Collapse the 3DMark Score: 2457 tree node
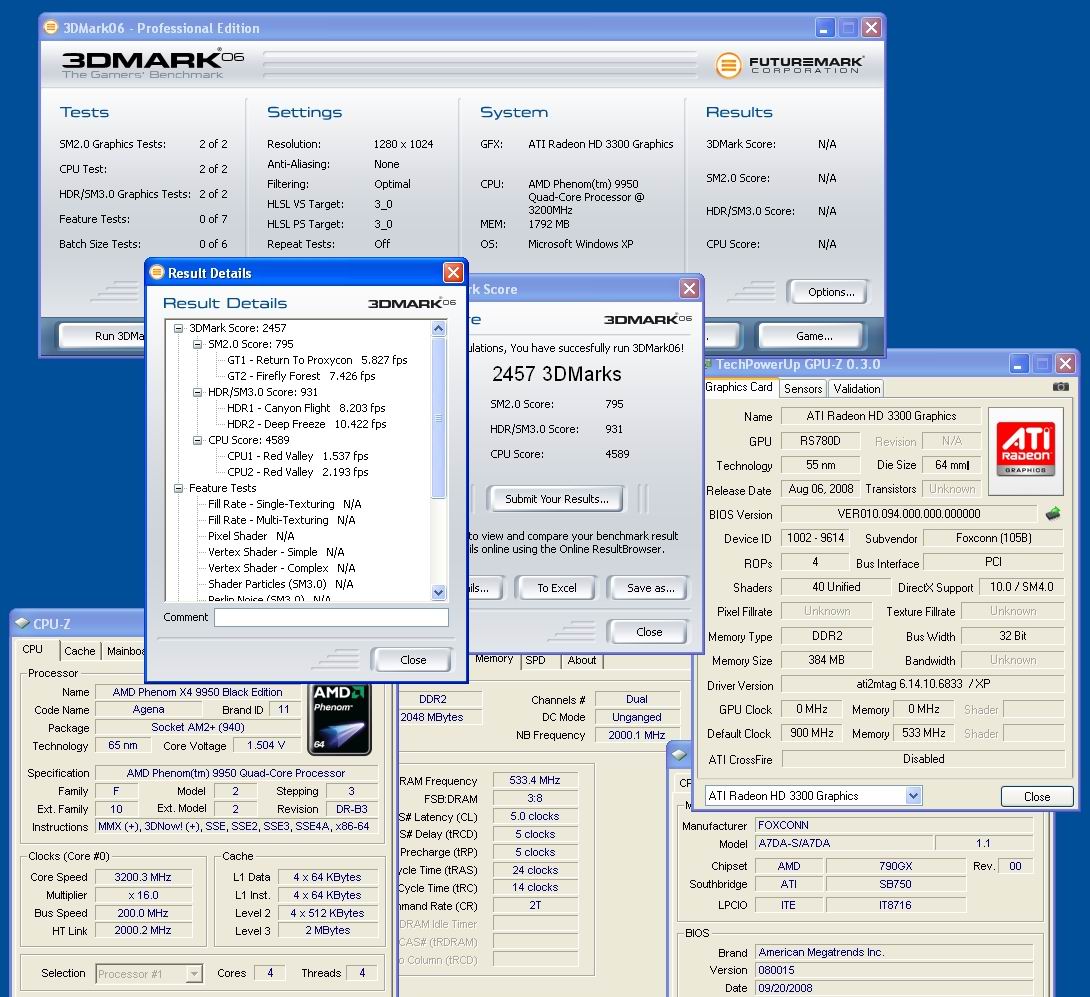 (179, 328)
